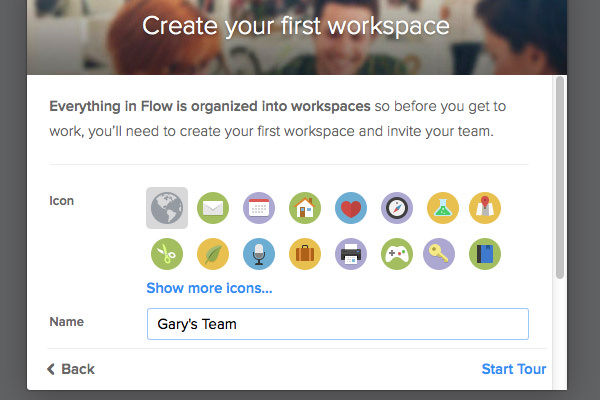
Task: Choose the red heart icon
Action: coord(351,208)
